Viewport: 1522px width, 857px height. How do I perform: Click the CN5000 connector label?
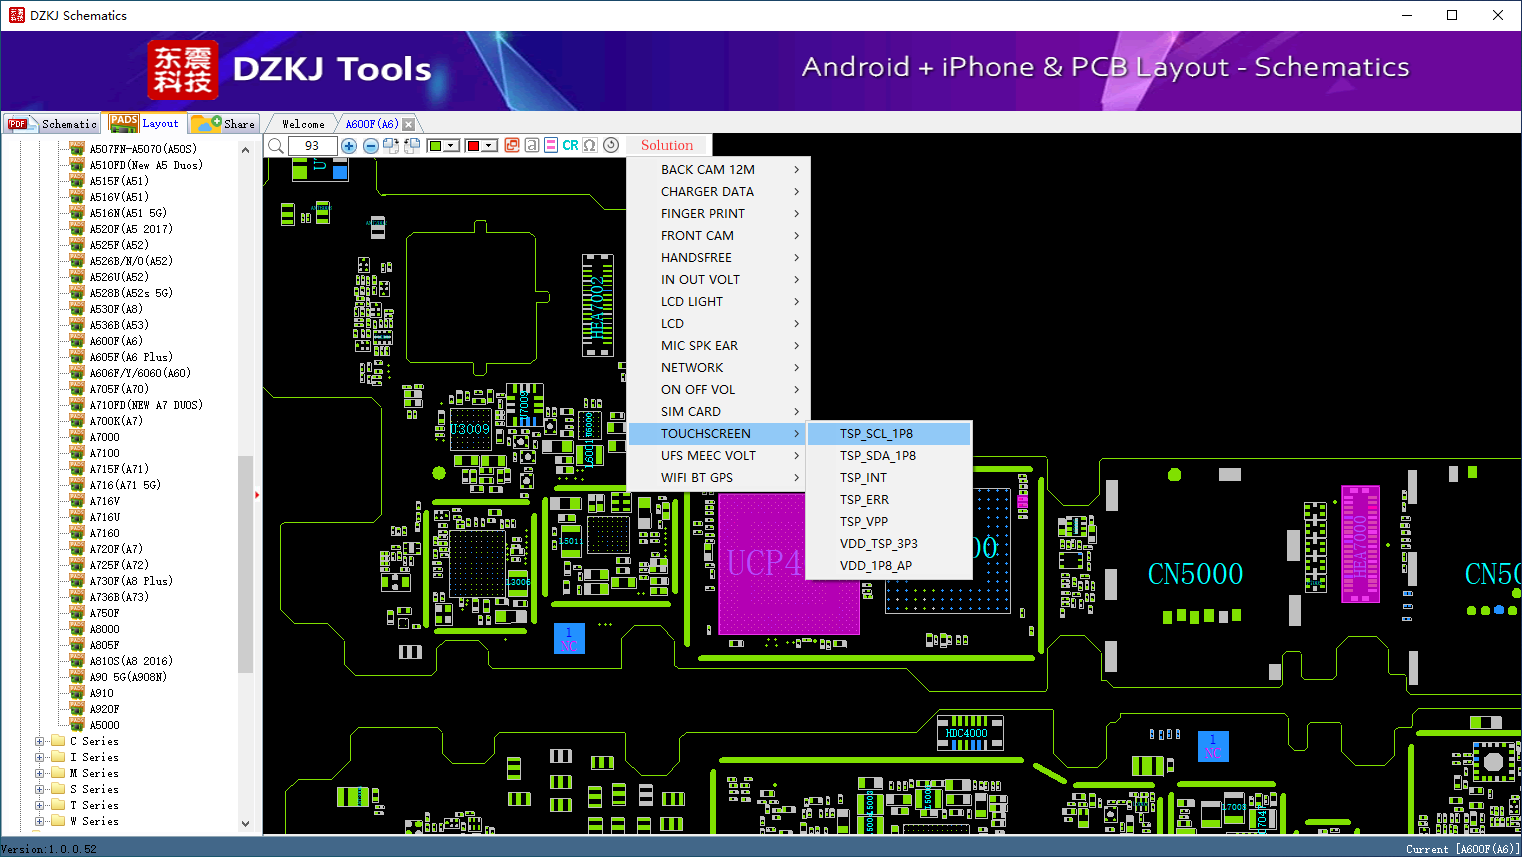[1195, 574]
